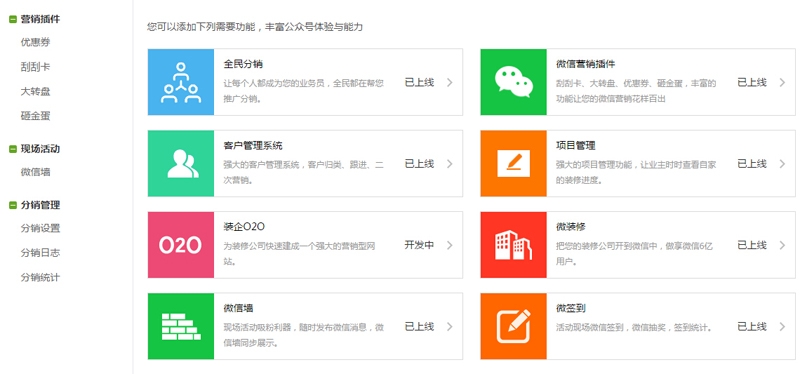
Task: Click the 客户管理系统 card title
Action: [253, 146]
